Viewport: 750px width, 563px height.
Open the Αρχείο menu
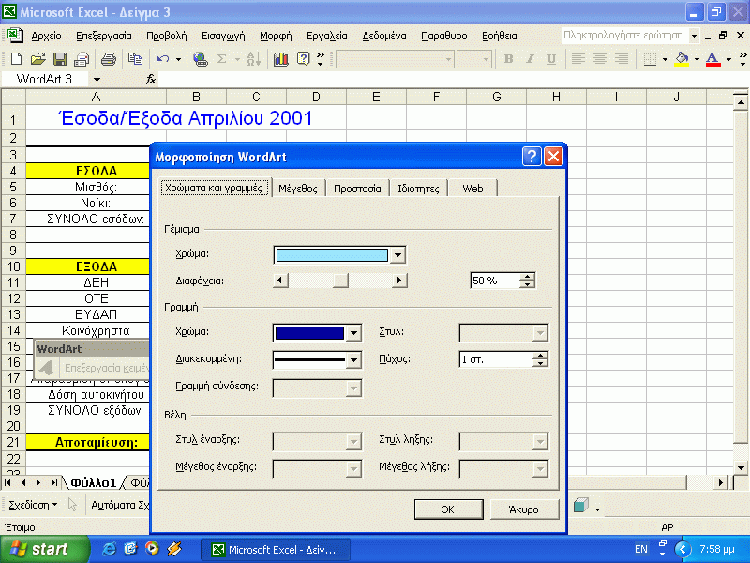(x=46, y=35)
